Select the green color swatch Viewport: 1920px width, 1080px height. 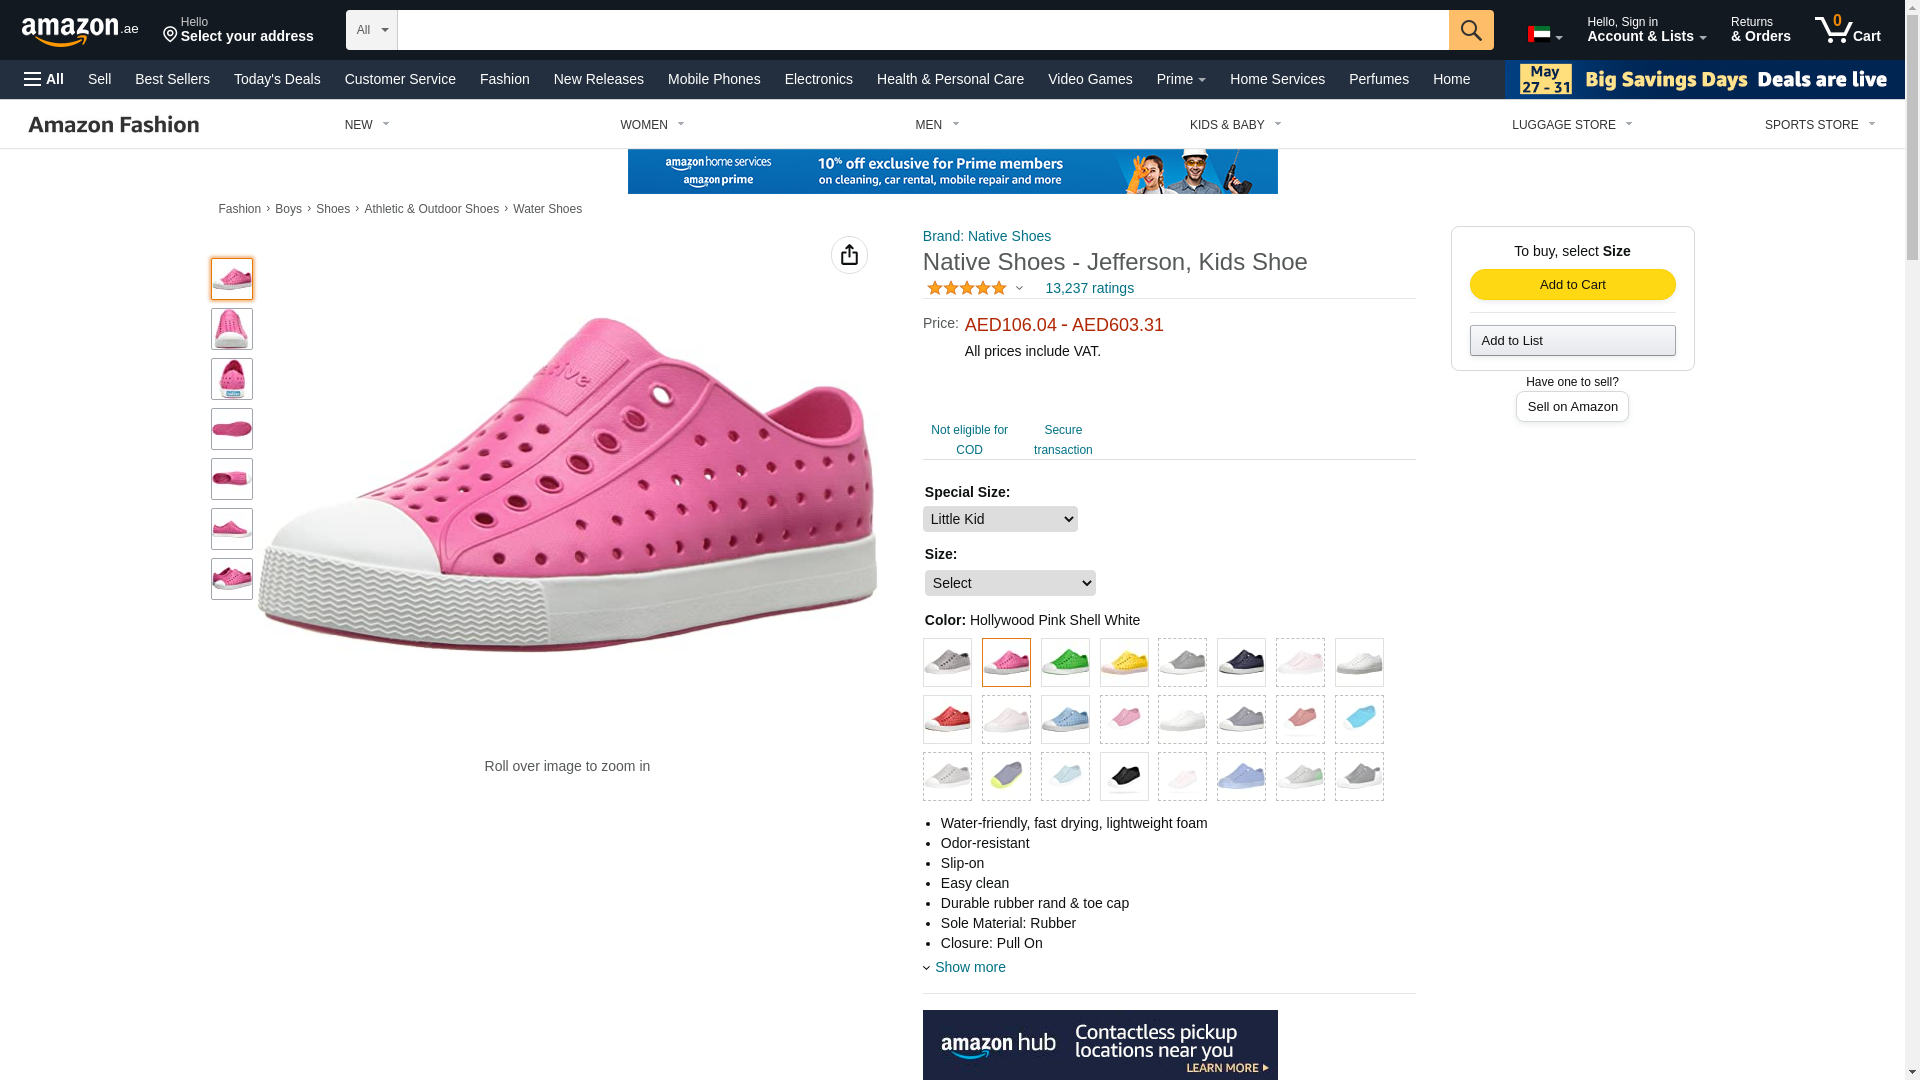click(1065, 663)
